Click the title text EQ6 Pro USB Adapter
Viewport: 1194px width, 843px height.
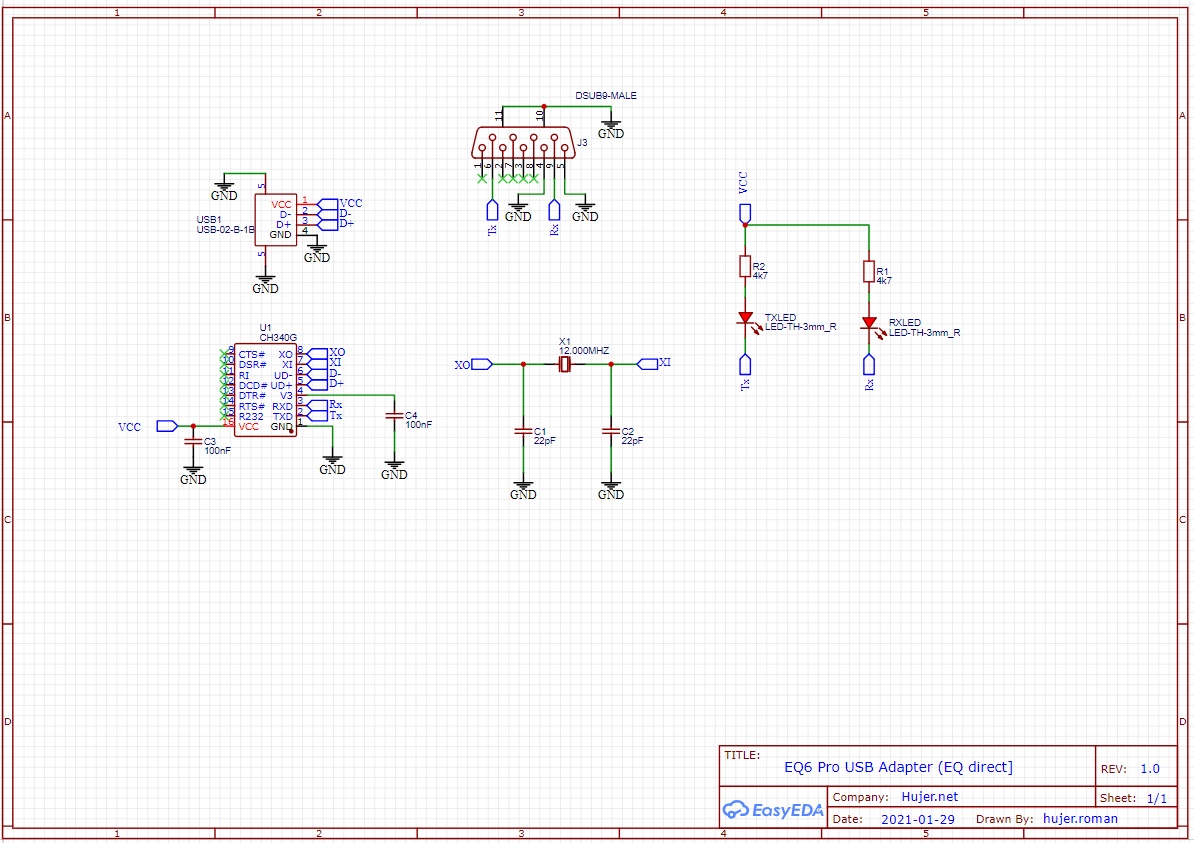897,767
